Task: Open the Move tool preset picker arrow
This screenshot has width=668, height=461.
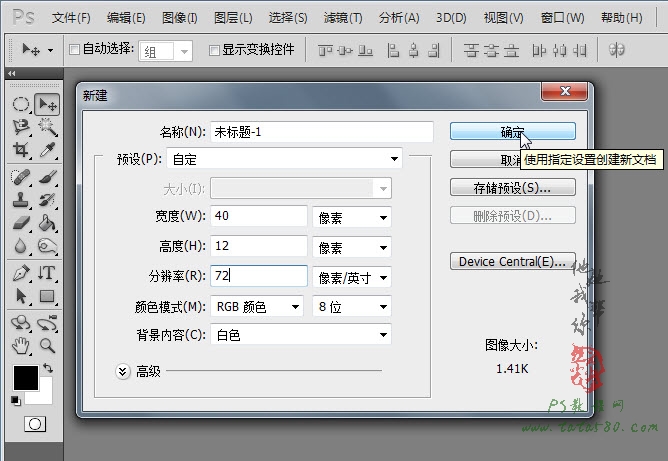Action: tap(51, 50)
